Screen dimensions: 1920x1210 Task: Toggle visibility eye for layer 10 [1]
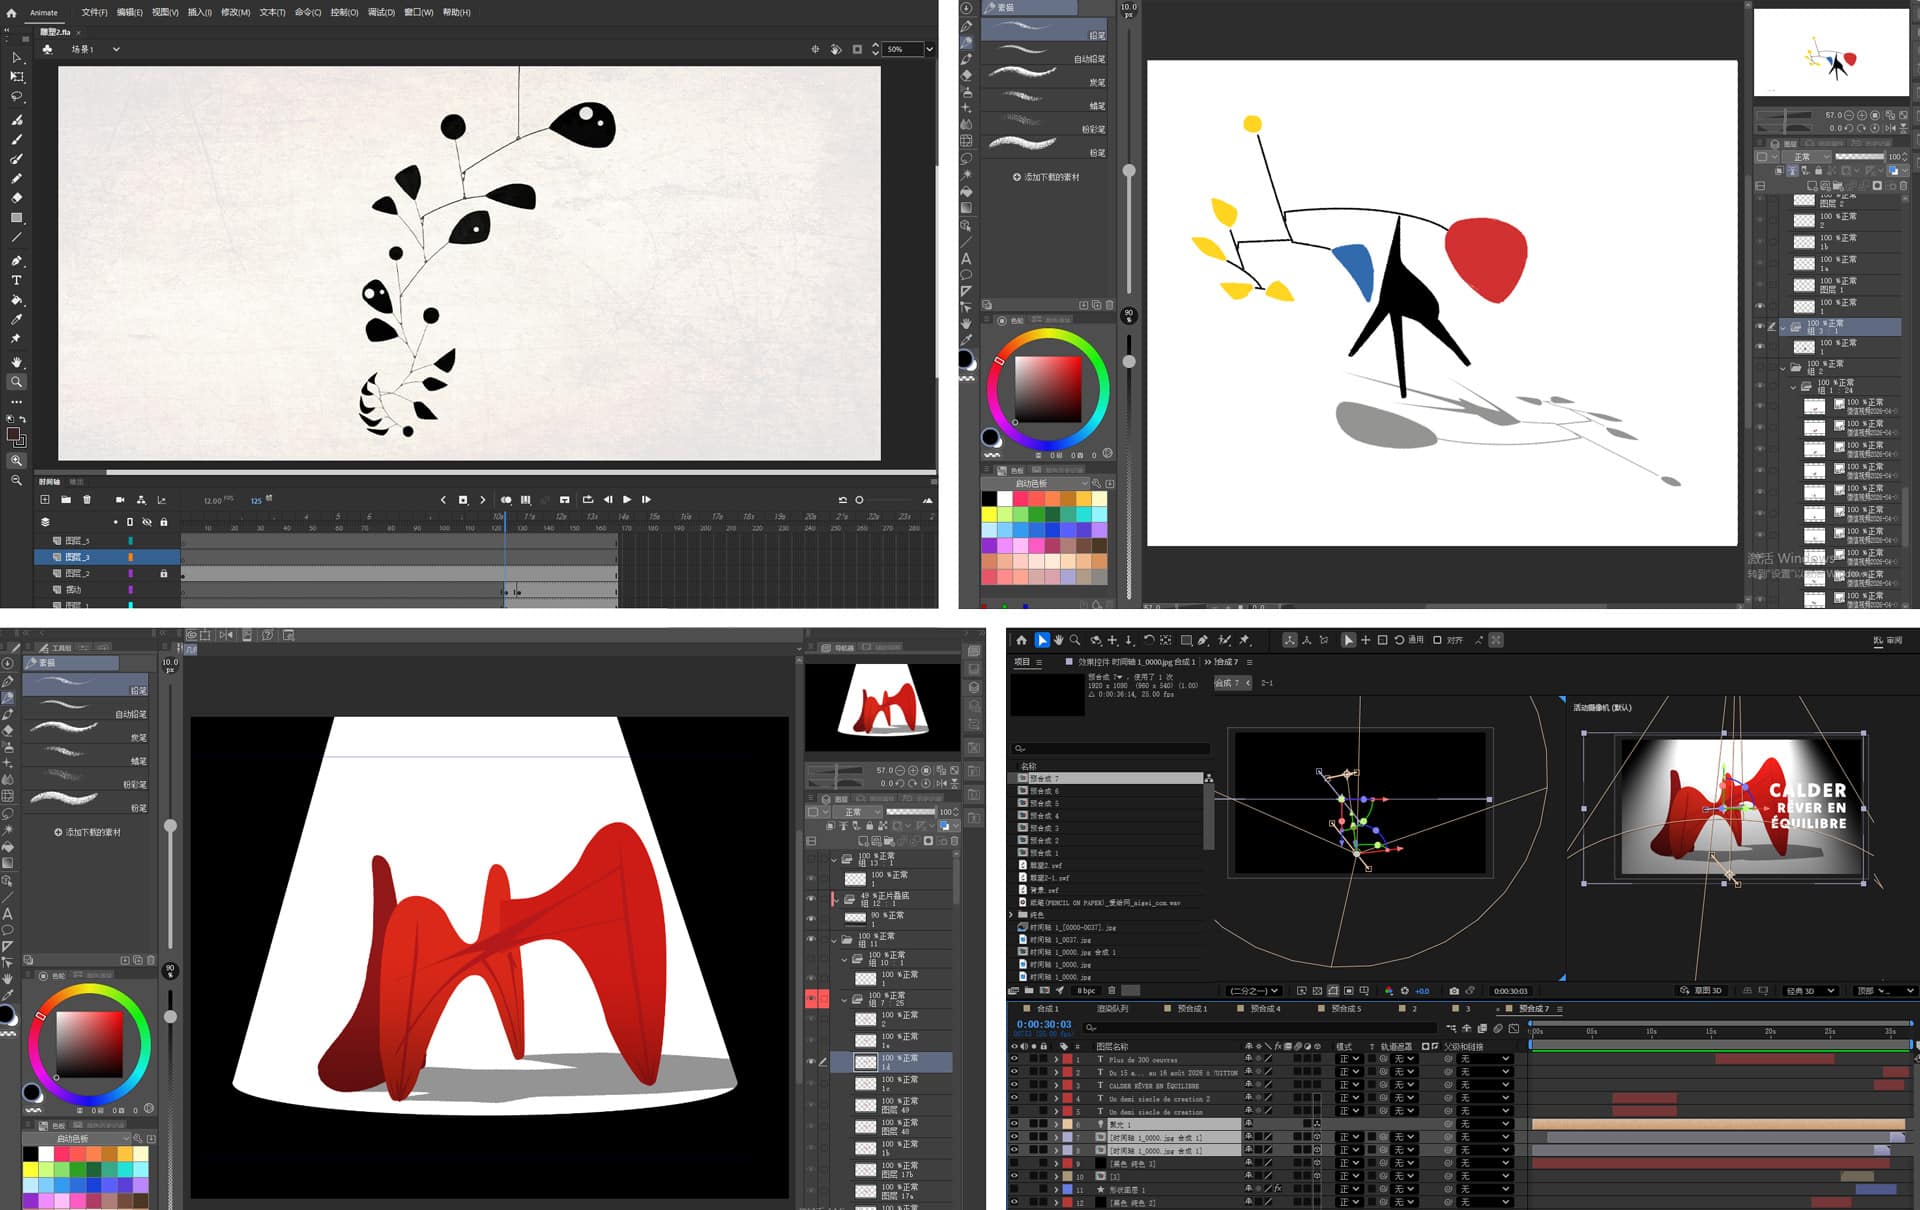point(1014,1176)
